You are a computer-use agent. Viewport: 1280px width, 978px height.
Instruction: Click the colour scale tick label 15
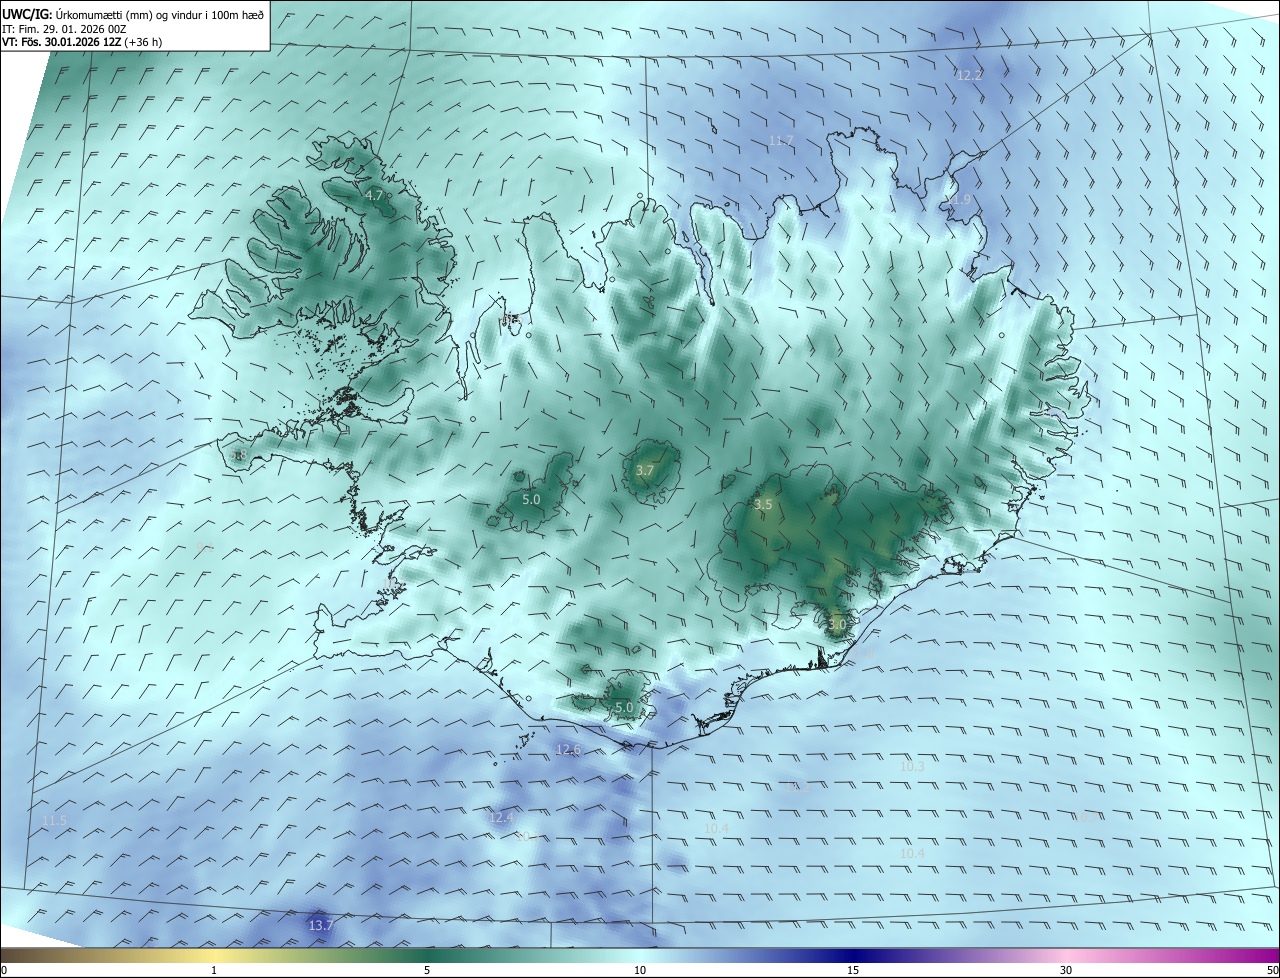(853, 970)
